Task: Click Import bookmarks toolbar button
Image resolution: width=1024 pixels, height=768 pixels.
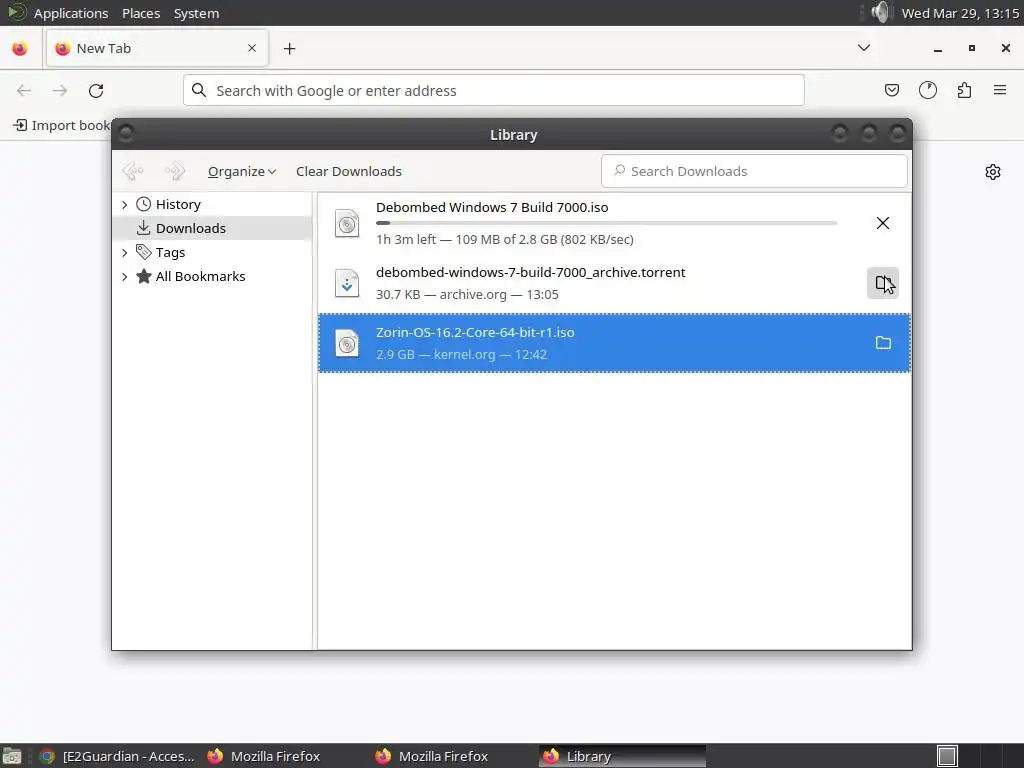Action: tap(63, 125)
